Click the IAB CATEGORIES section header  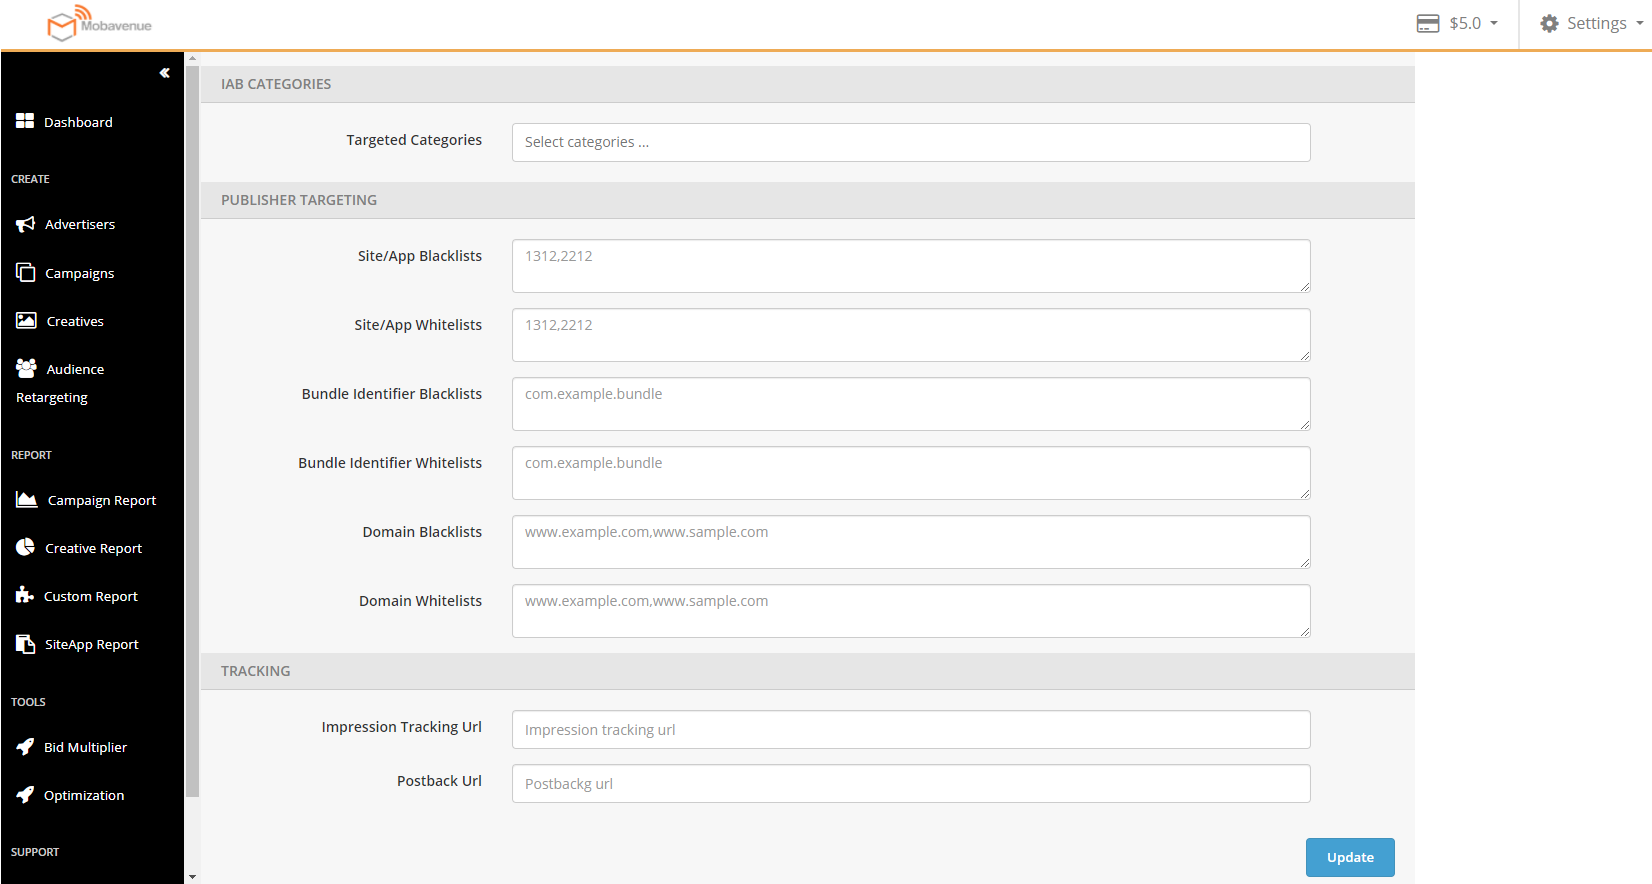tap(808, 84)
